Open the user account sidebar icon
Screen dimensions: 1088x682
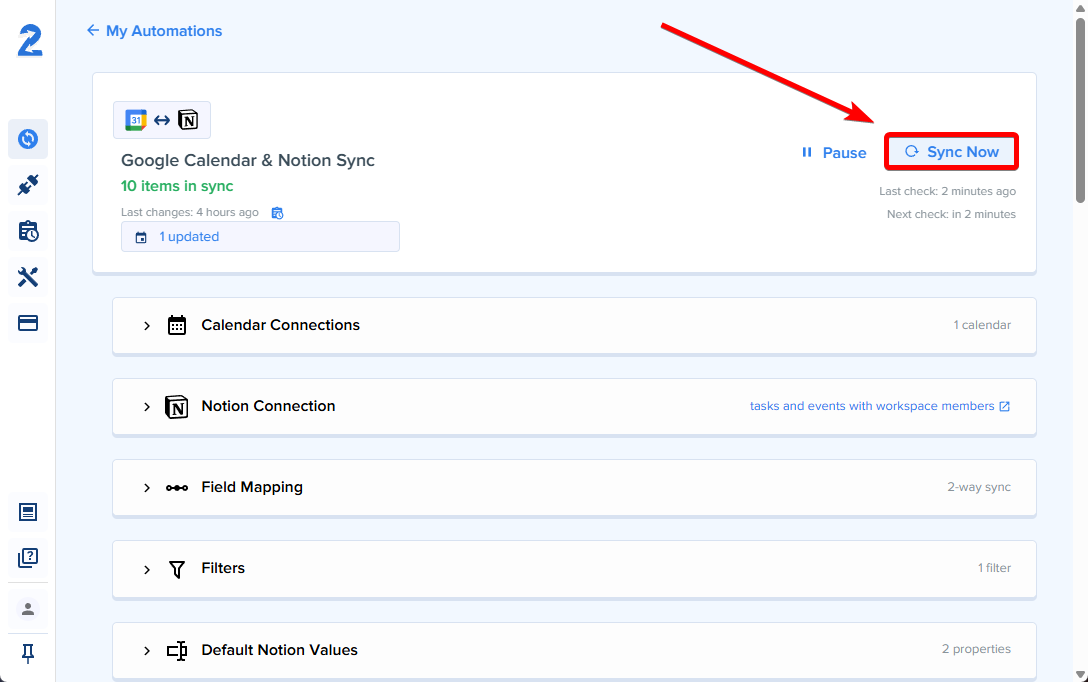[28, 609]
